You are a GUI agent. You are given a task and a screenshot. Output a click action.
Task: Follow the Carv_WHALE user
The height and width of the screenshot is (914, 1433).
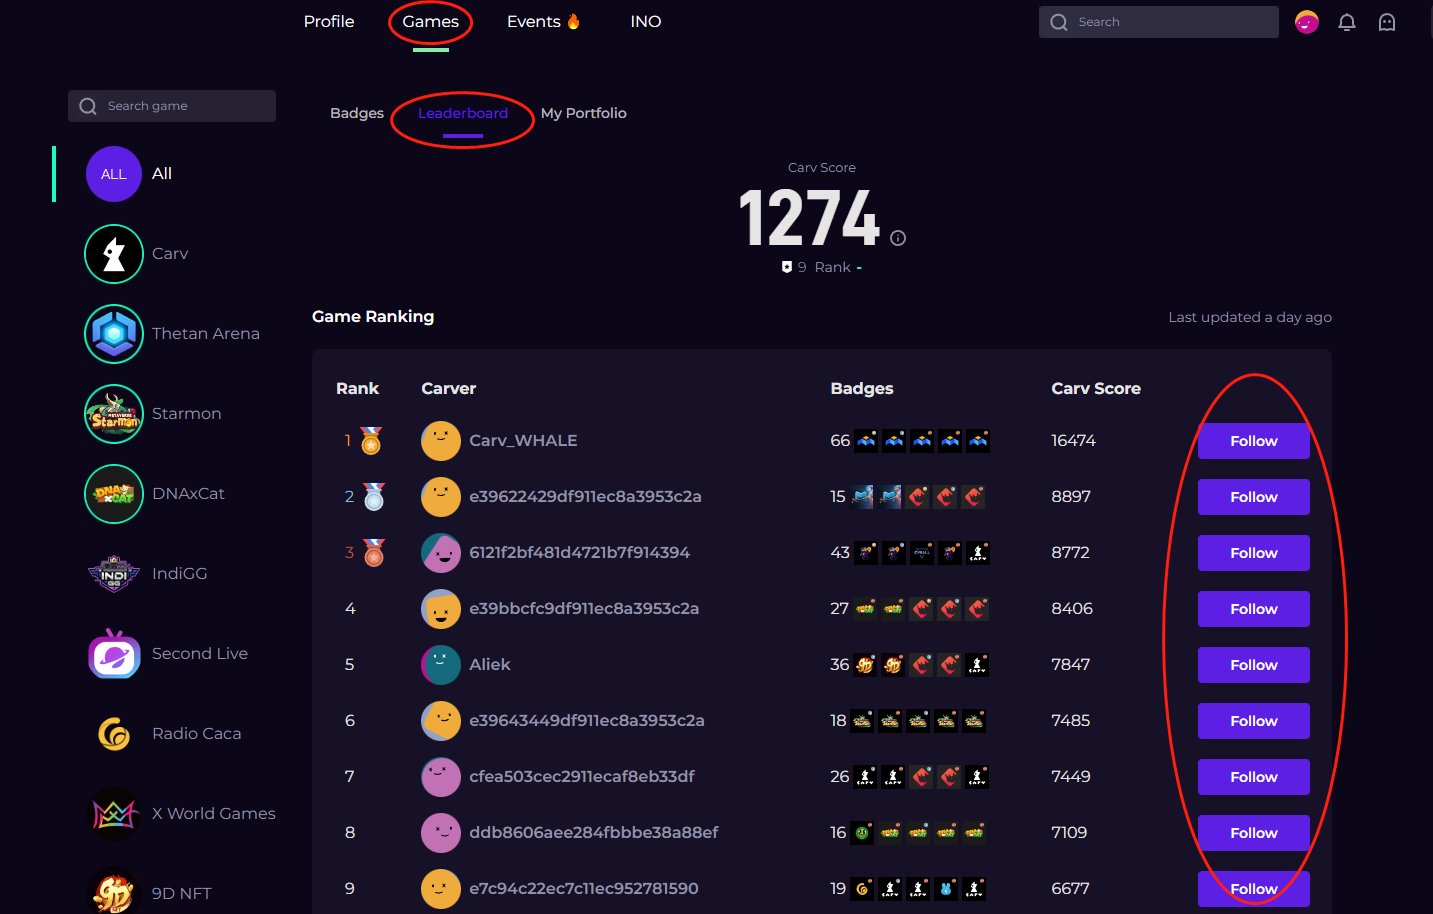coord(1253,441)
